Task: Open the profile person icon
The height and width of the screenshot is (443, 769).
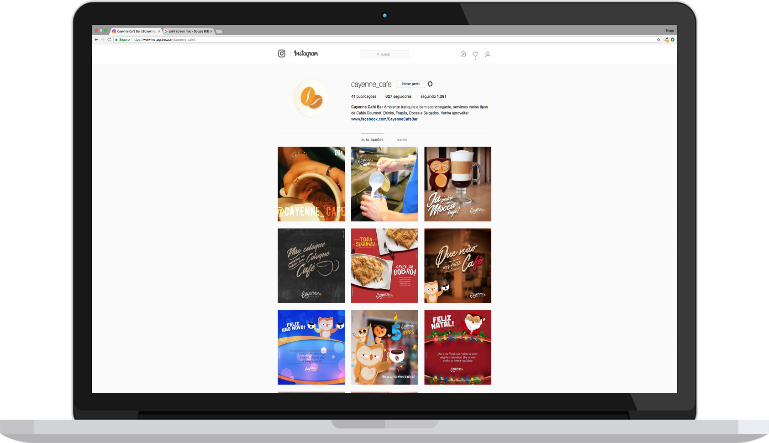Action: point(487,54)
